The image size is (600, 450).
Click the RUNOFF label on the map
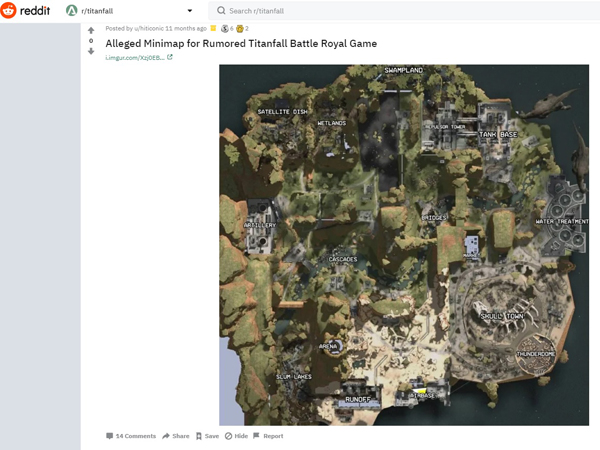click(358, 399)
